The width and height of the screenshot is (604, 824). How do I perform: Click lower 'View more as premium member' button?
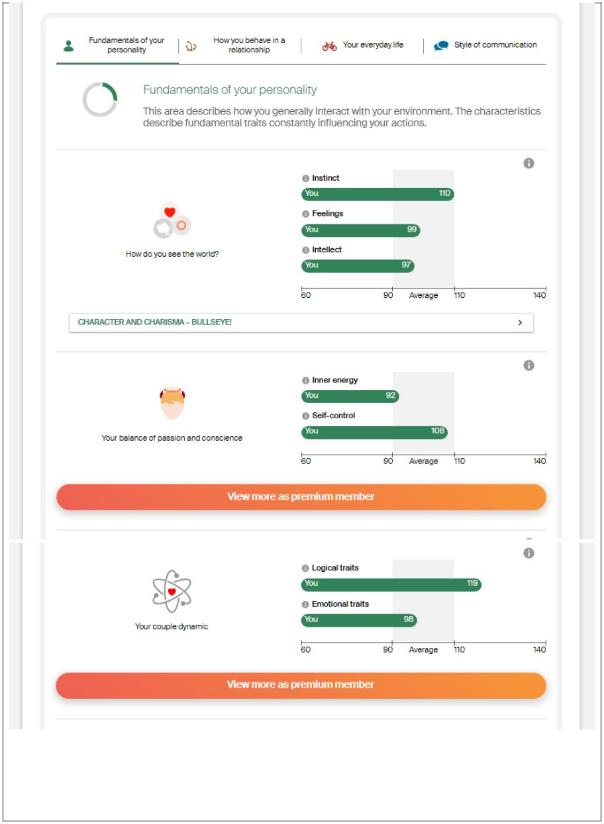pos(301,685)
